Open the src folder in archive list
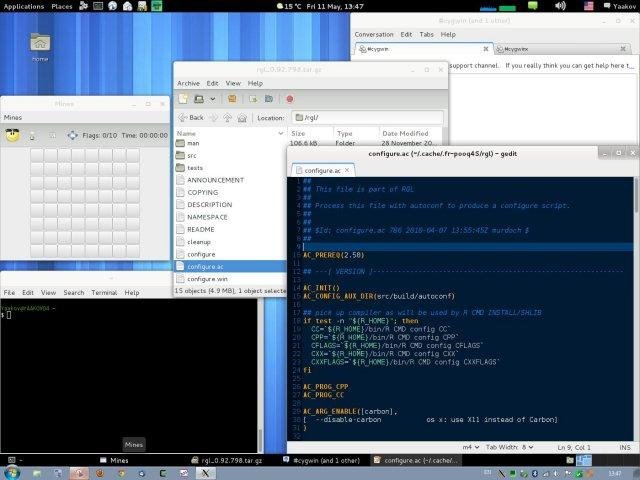Viewport: 640px width, 480px height. (x=193, y=155)
